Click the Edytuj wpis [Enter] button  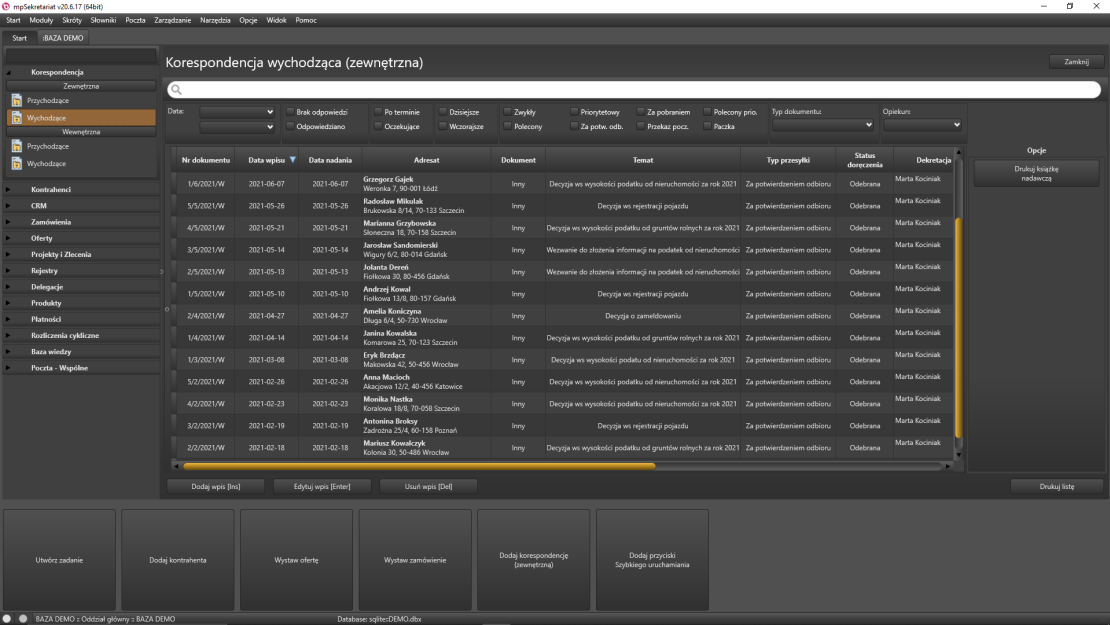coord(322,486)
